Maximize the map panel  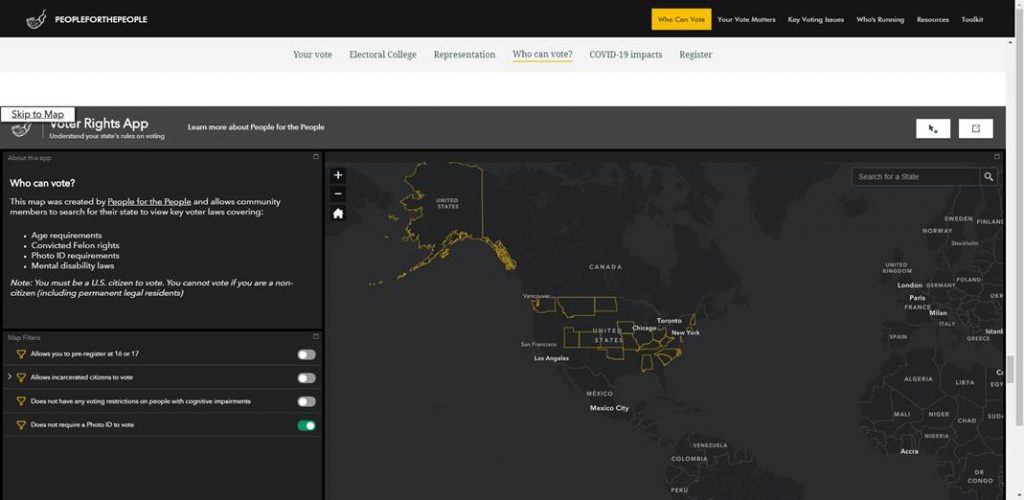(x=997, y=157)
